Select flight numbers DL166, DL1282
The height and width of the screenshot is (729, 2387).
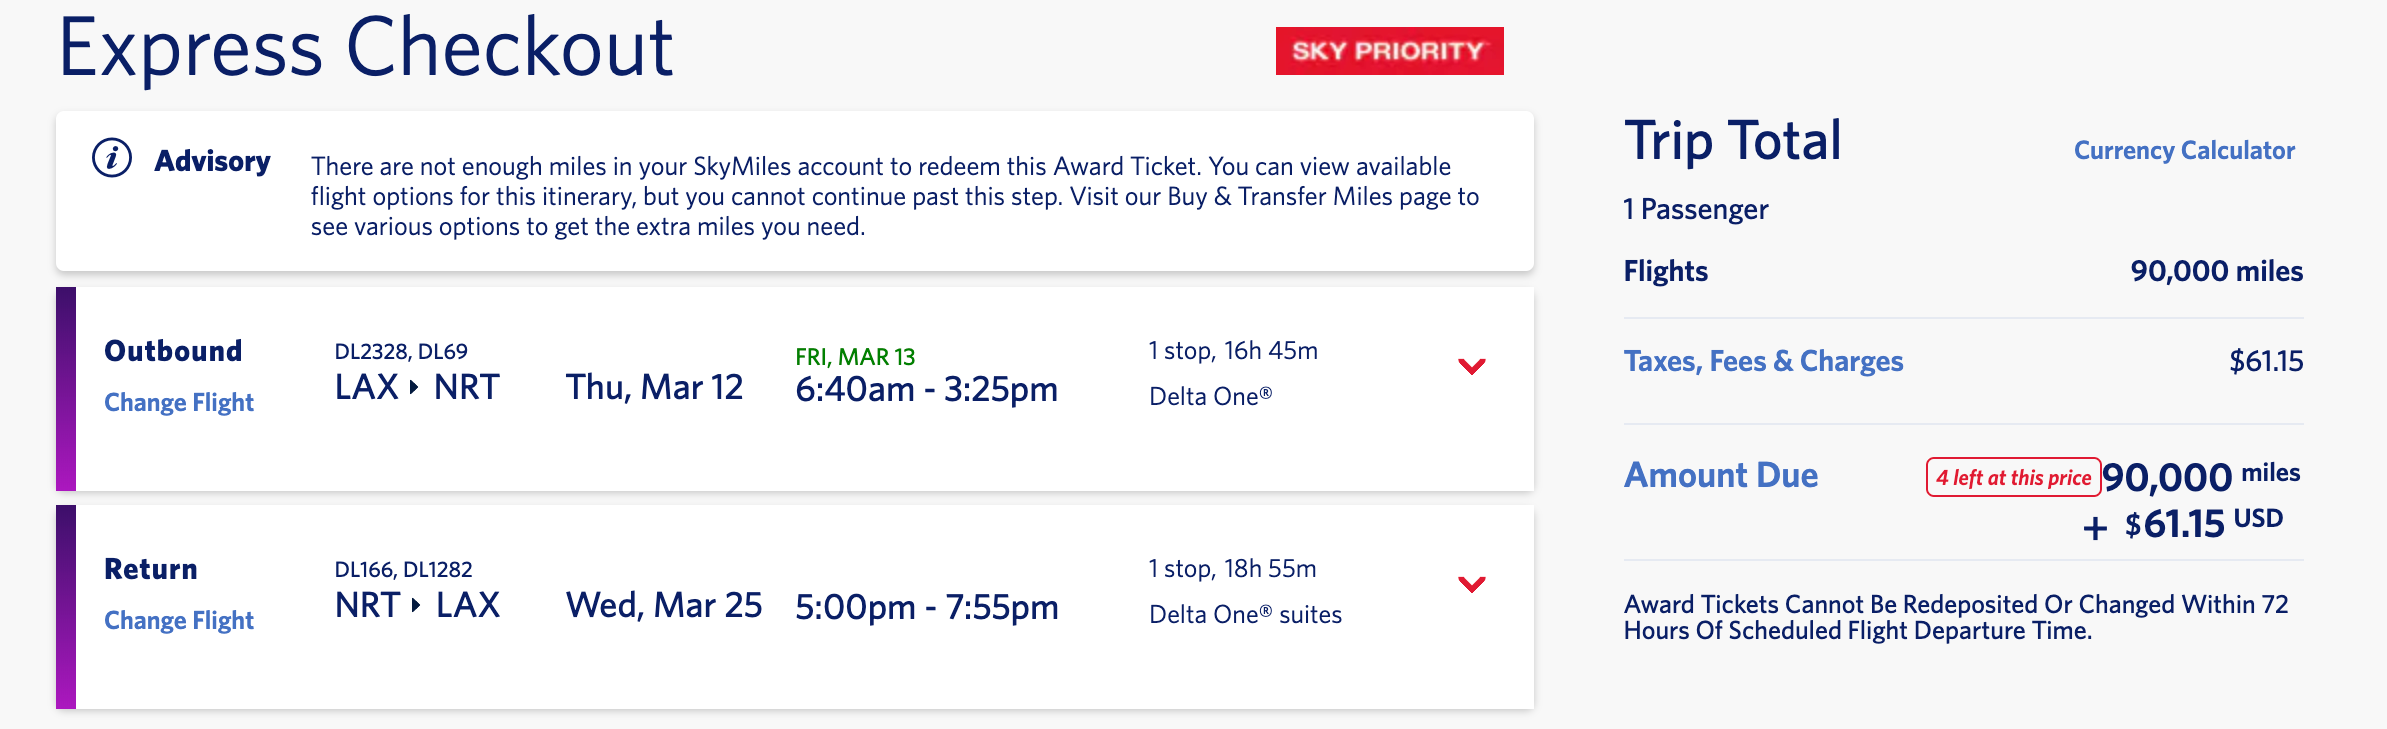[403, 569]
